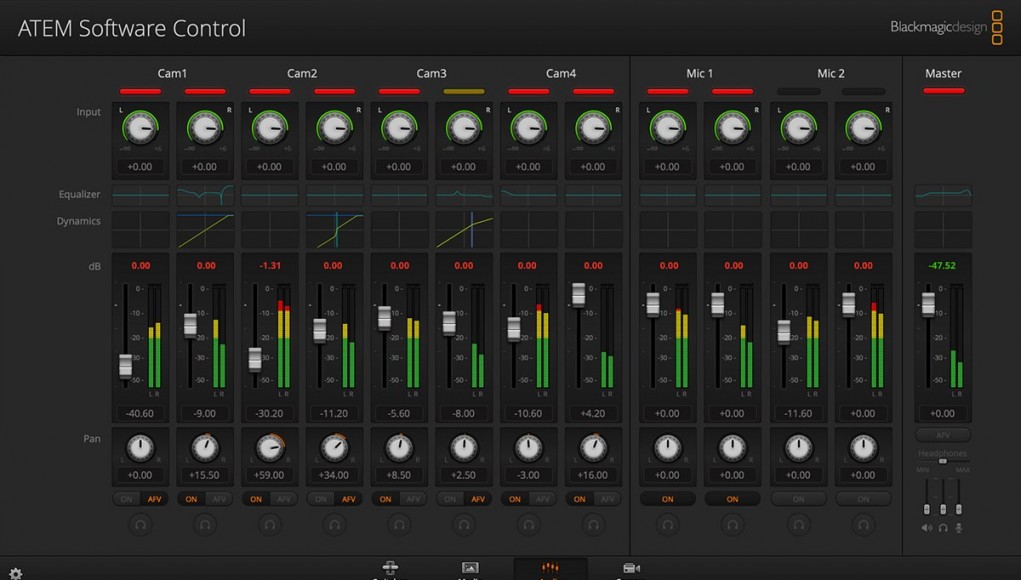Viewport: 1021px width, 580px height.
Task: Click the +16.00 pan value field
Action: click(x=593, y=475)
